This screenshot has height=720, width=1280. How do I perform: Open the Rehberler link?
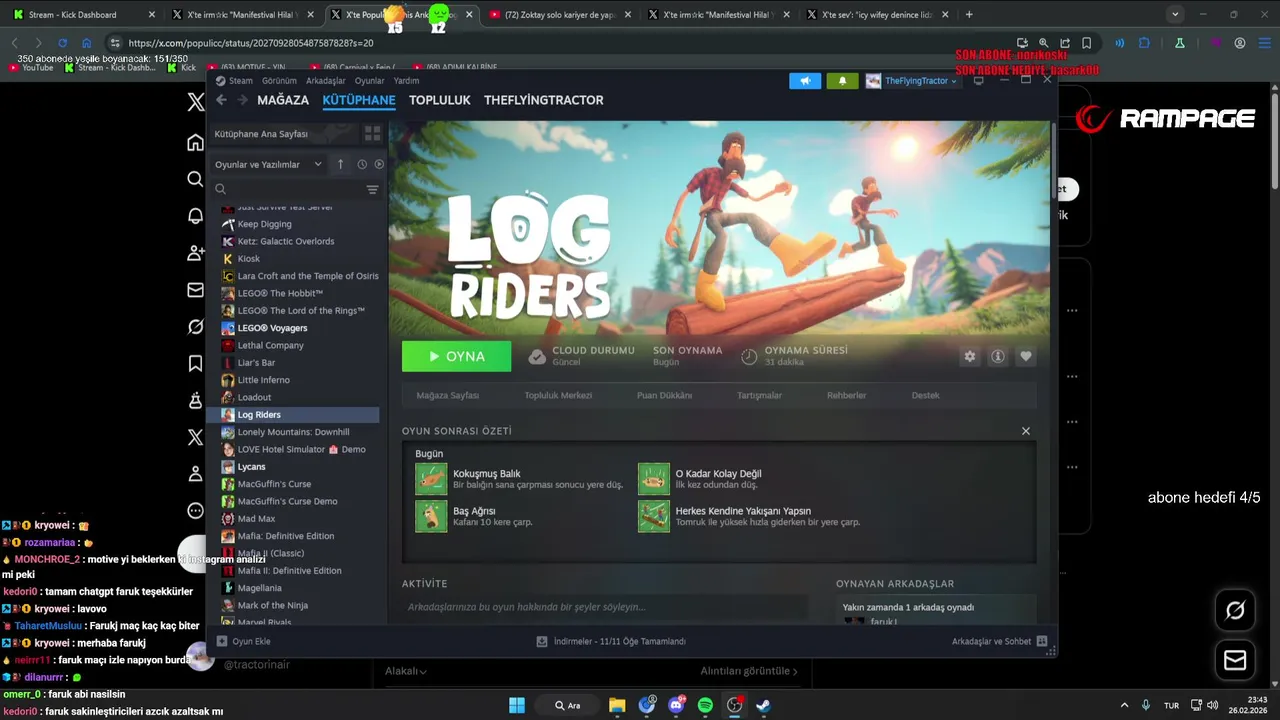[x=846, y=395]
